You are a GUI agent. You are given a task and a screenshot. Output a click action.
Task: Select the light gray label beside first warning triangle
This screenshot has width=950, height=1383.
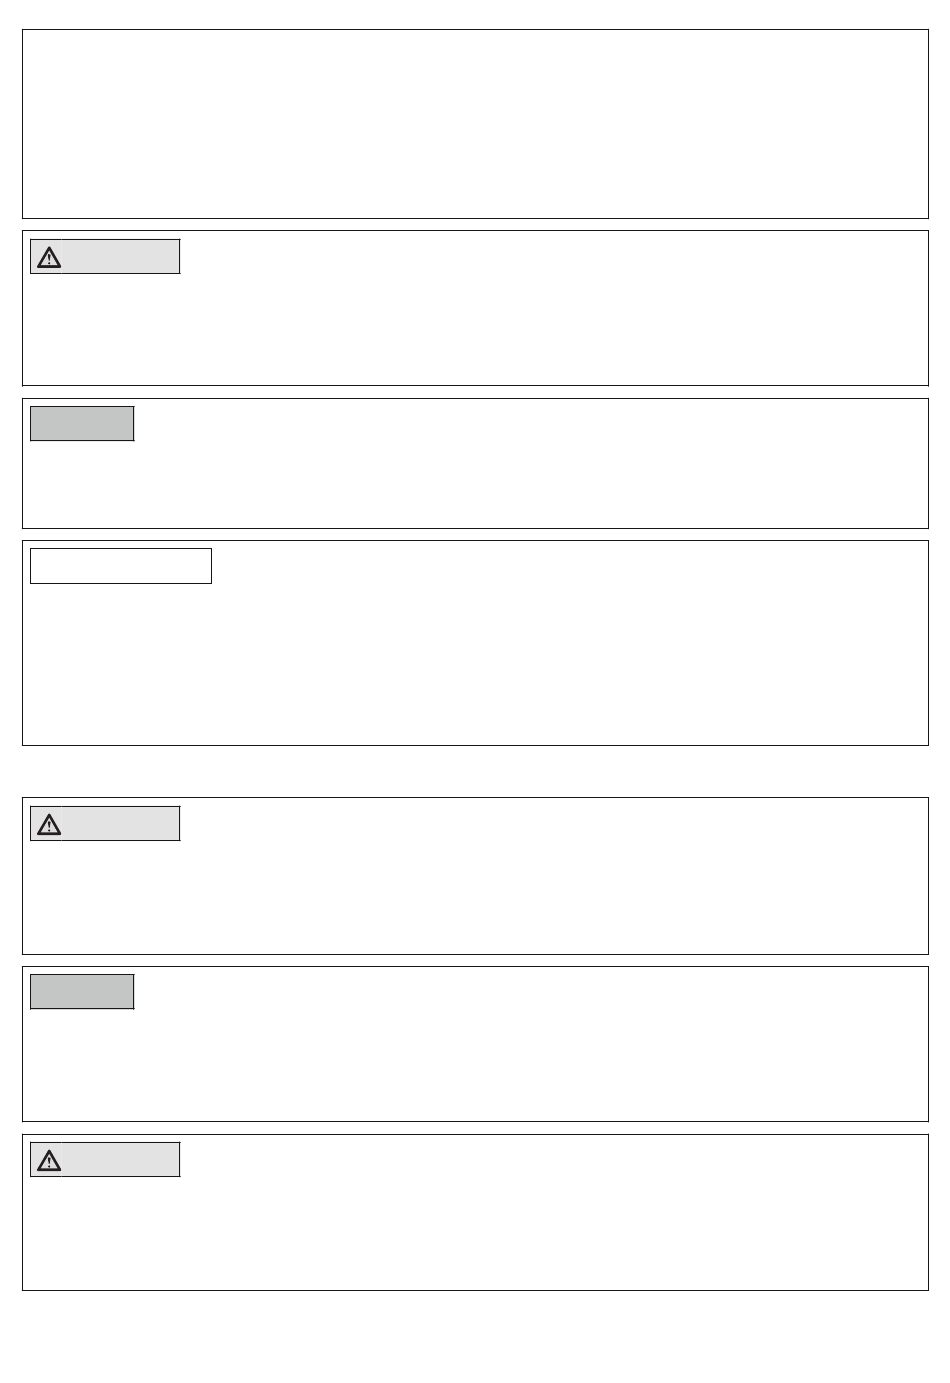click(121, 257)
